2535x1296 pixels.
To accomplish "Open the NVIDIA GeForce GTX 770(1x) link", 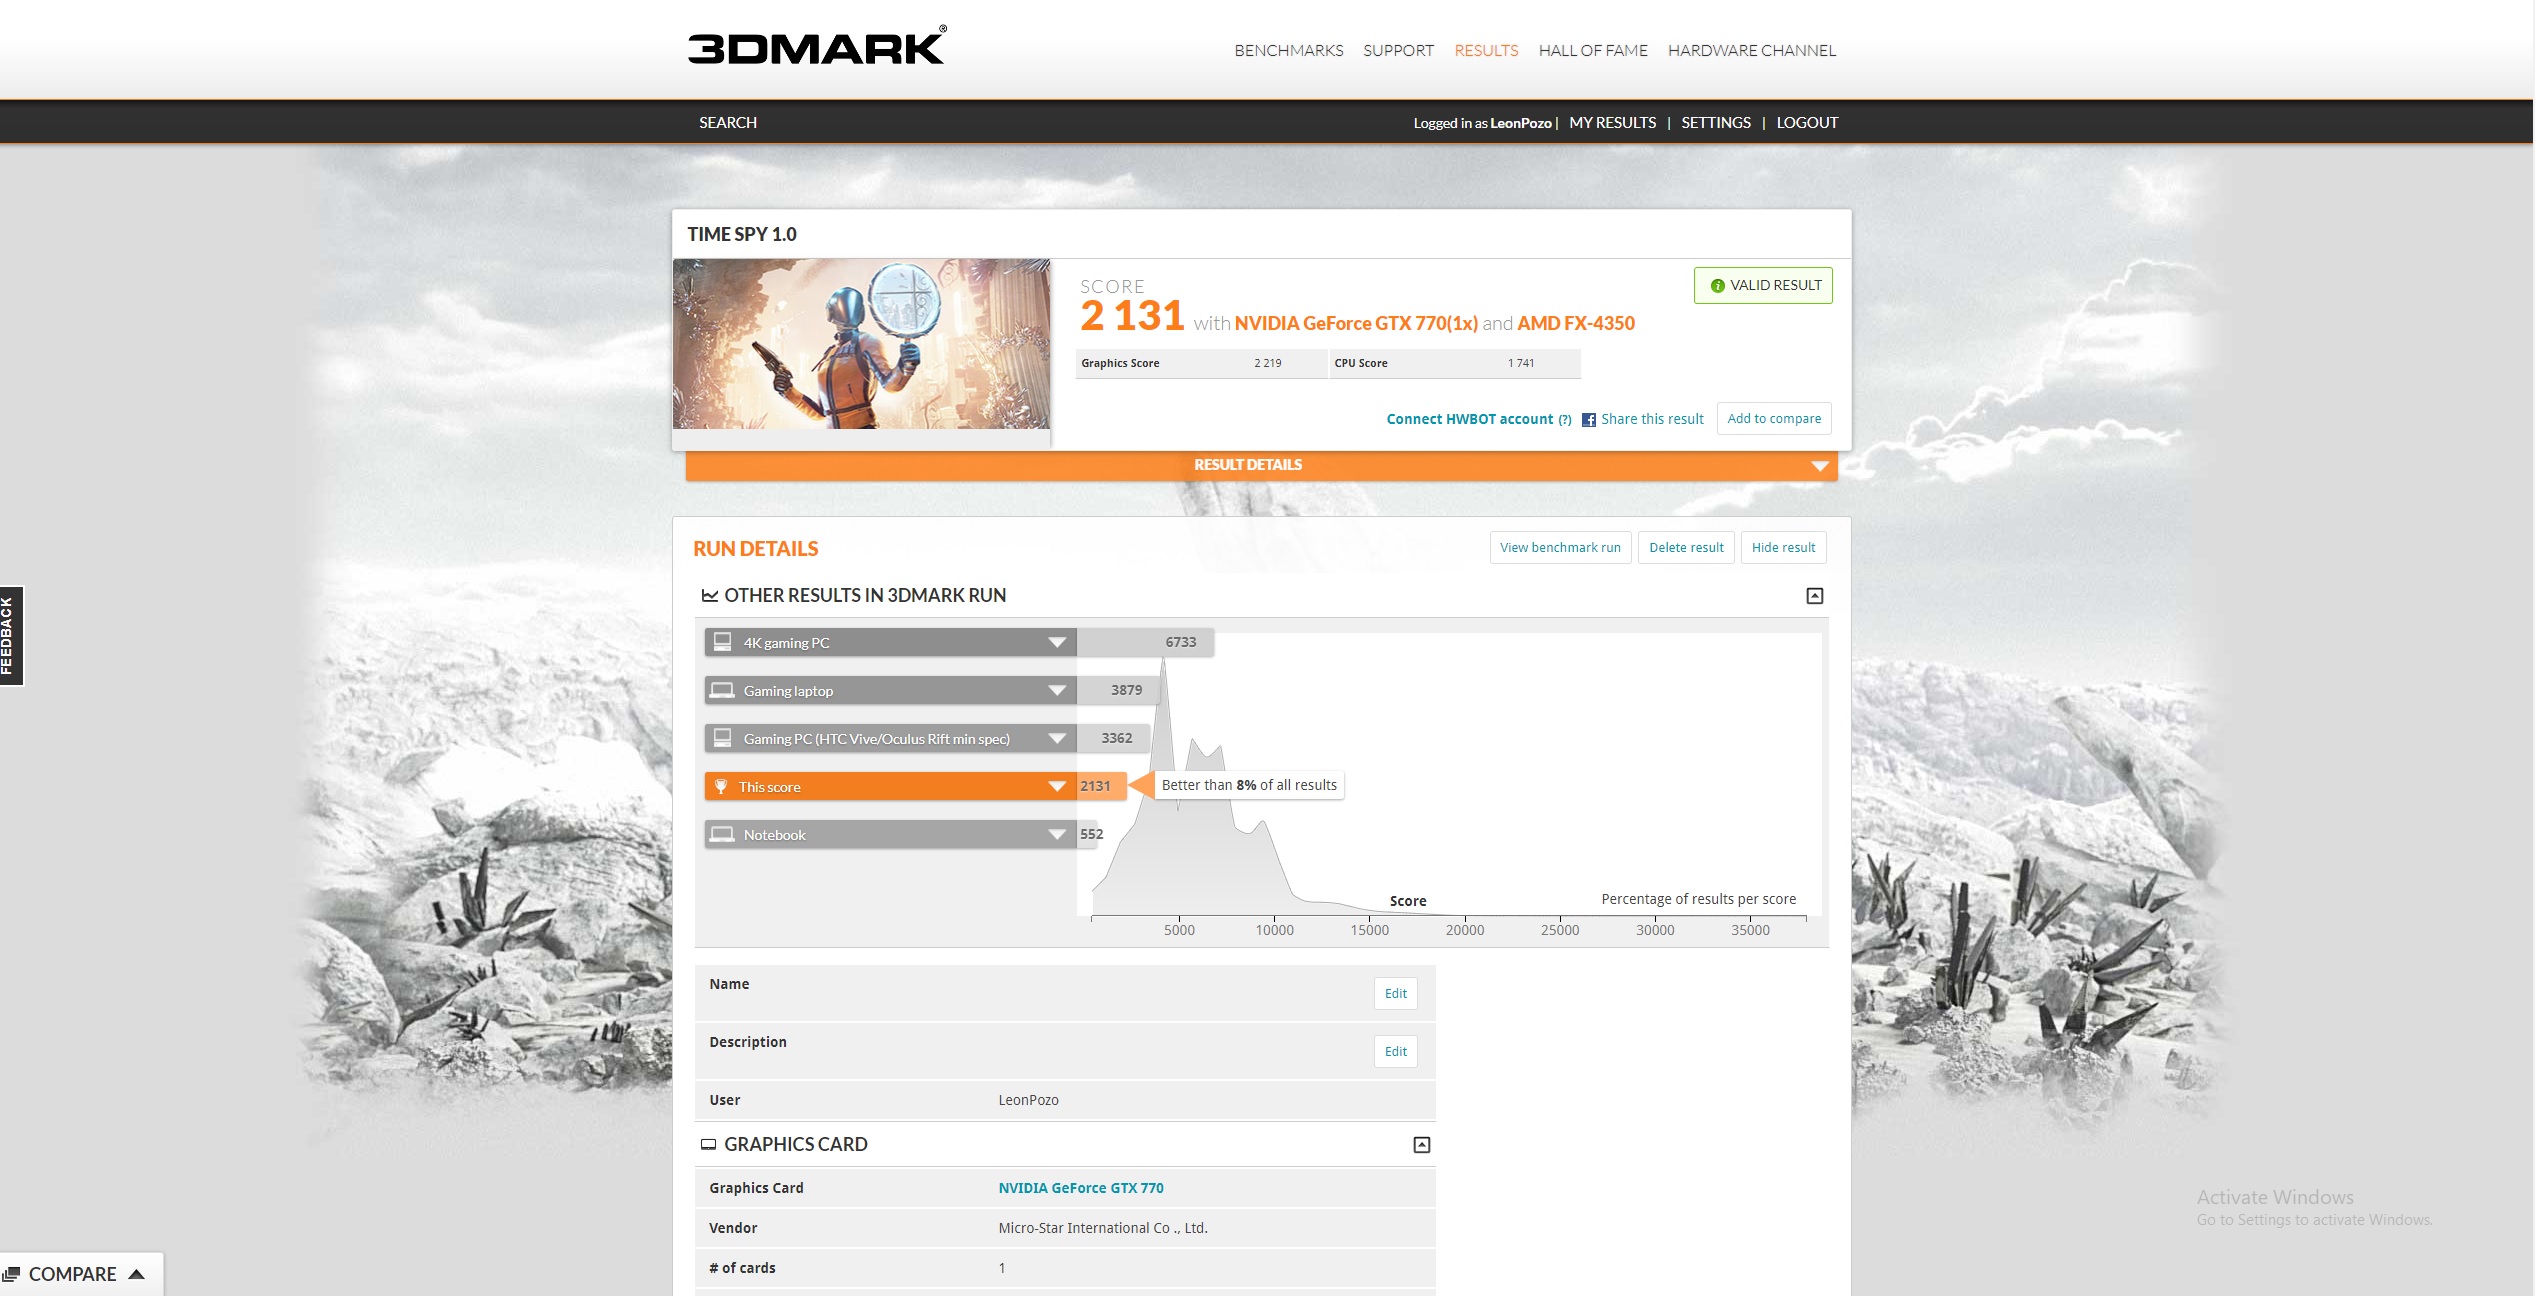I will 1355,323.
